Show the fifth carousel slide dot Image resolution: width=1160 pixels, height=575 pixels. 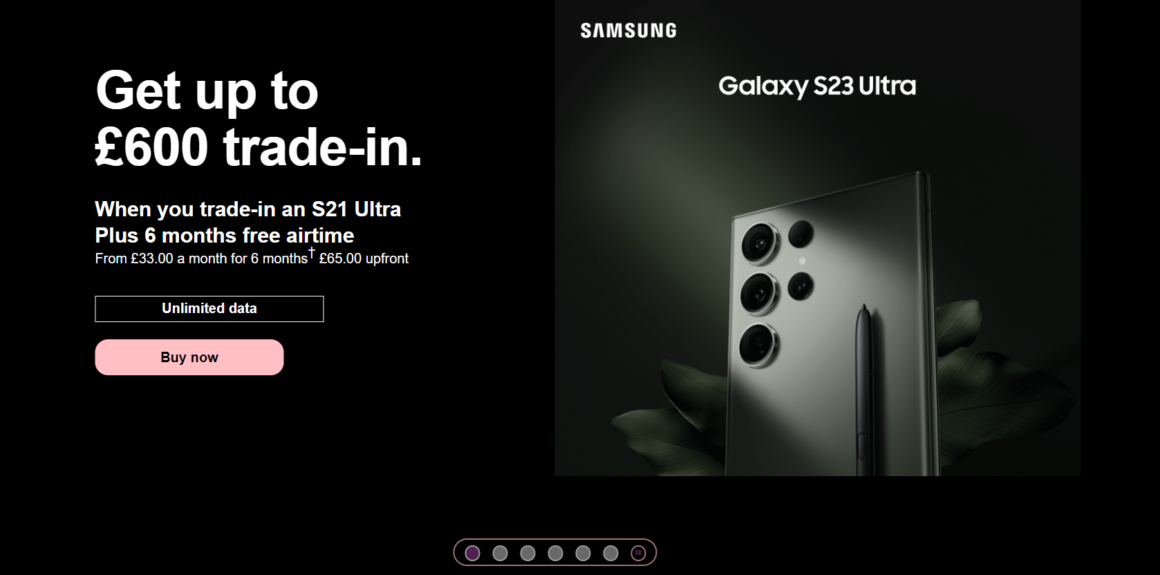[x=583, y=553]
